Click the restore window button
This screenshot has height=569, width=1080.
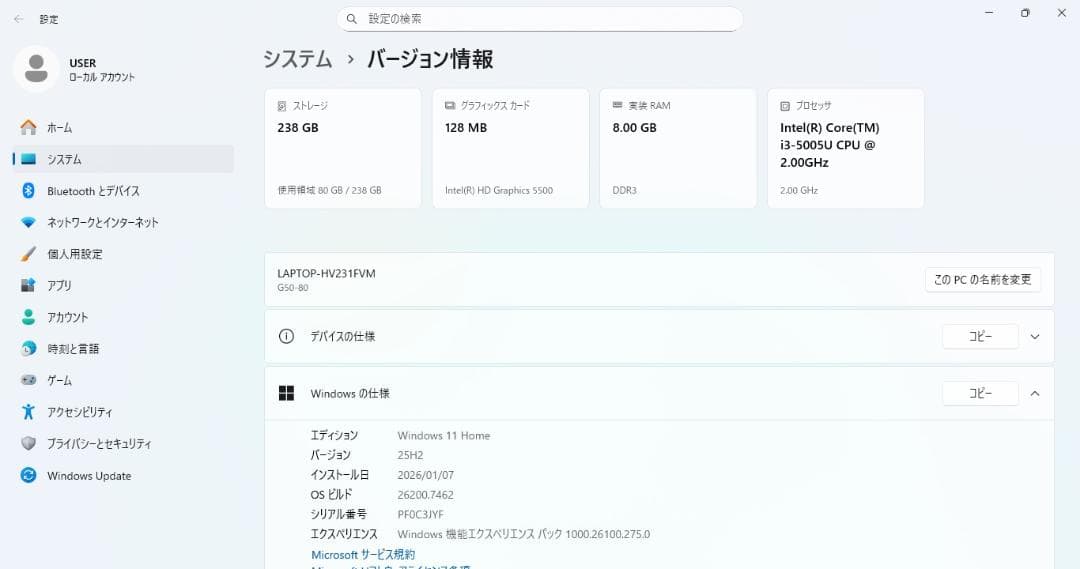coord(1025,13)
